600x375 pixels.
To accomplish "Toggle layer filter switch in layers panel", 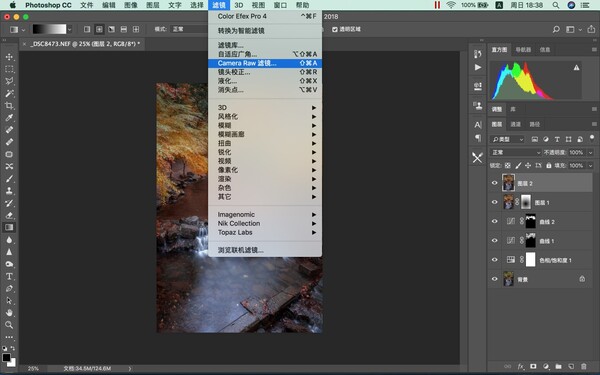I will [x=592, y=138].
